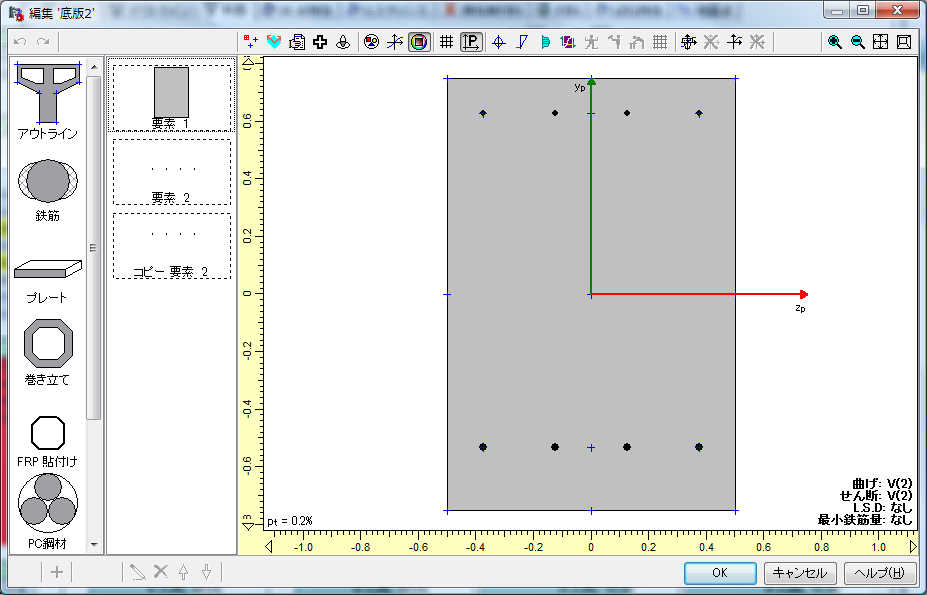
Task: Click the zoom in magnifier icon
Action: click(834, 42)
